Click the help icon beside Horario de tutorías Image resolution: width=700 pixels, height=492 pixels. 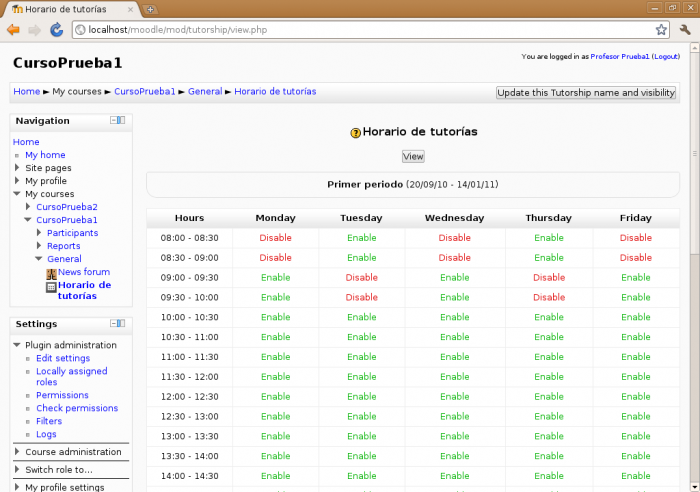point(355,132)
